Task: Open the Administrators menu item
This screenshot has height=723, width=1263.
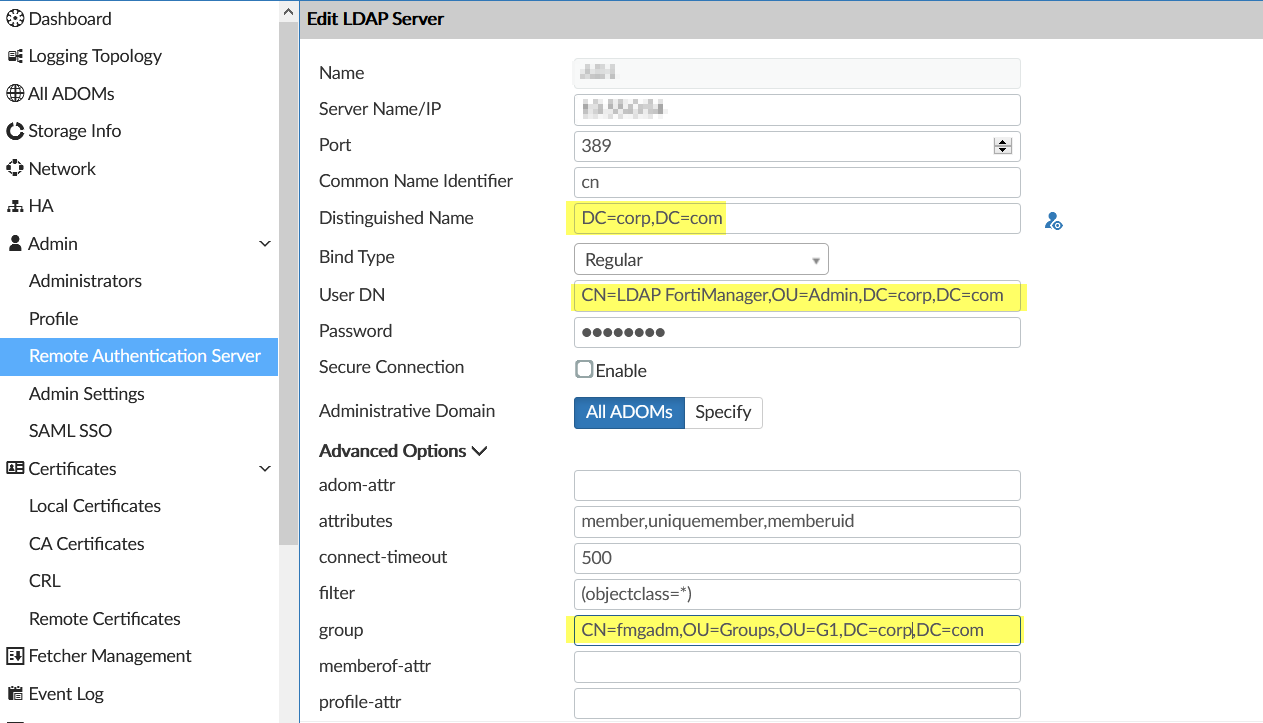Action: point(85,281)
